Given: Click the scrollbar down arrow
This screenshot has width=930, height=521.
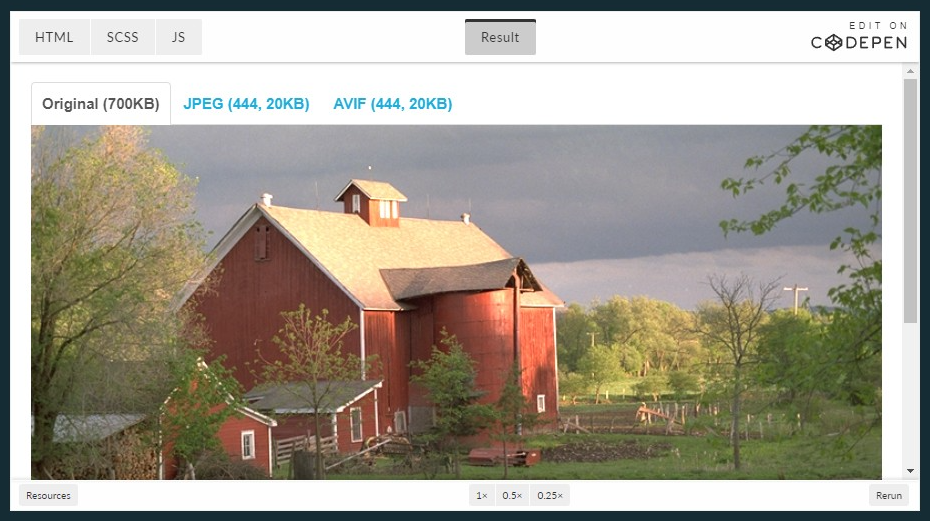Looking at the screenshot, I should pos(910,471).
